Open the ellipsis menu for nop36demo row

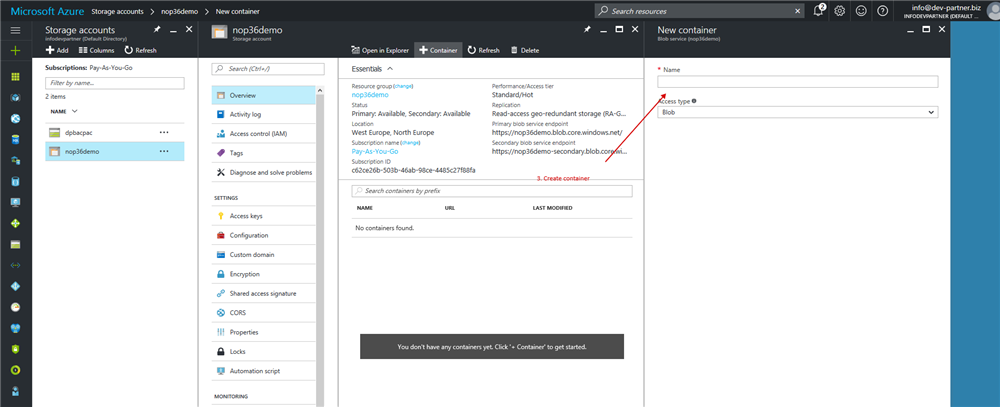(x=164, y=151)
